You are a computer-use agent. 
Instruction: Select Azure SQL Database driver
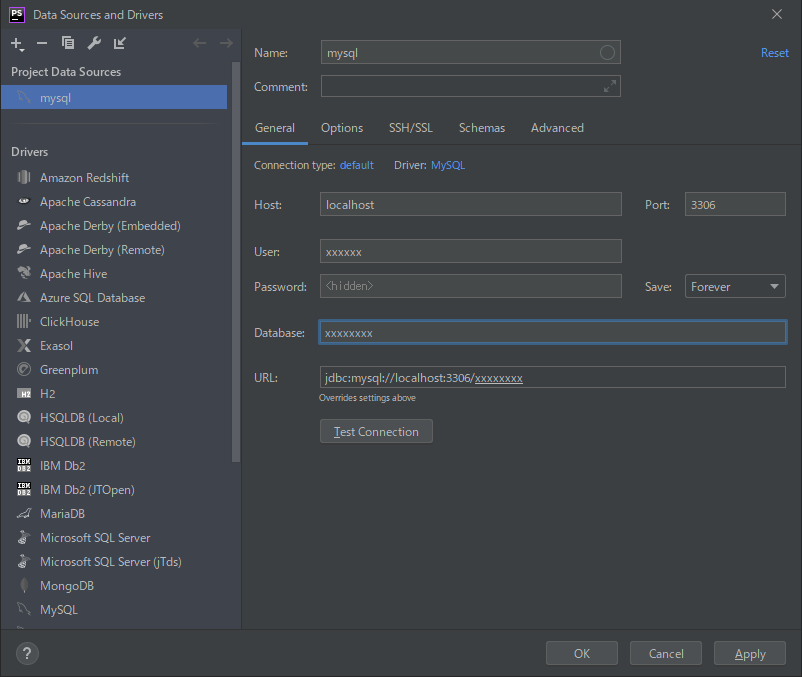(x=114, y=298)
